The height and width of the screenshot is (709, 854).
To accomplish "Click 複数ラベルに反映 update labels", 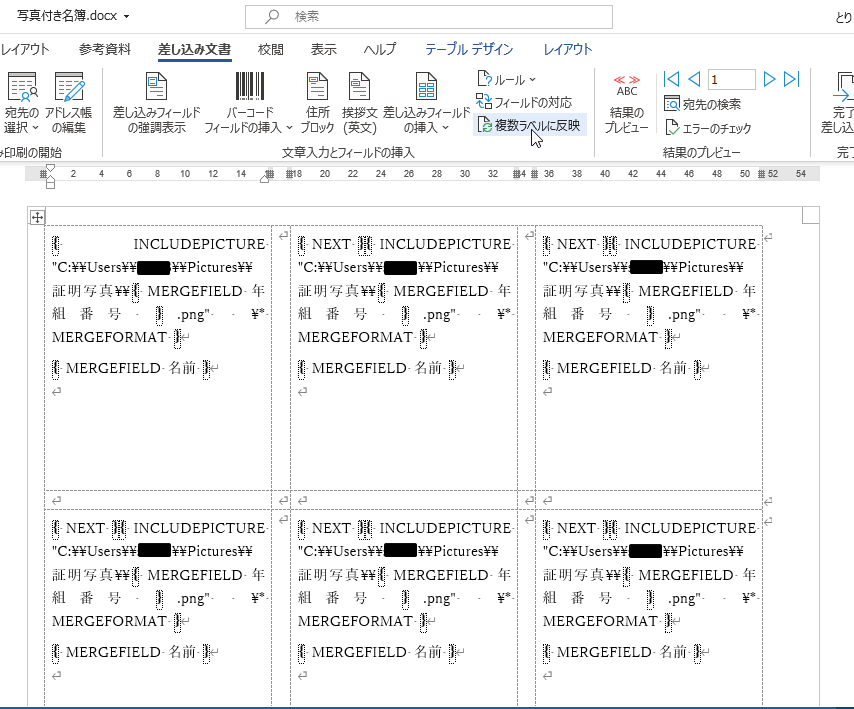I will 529,125.
